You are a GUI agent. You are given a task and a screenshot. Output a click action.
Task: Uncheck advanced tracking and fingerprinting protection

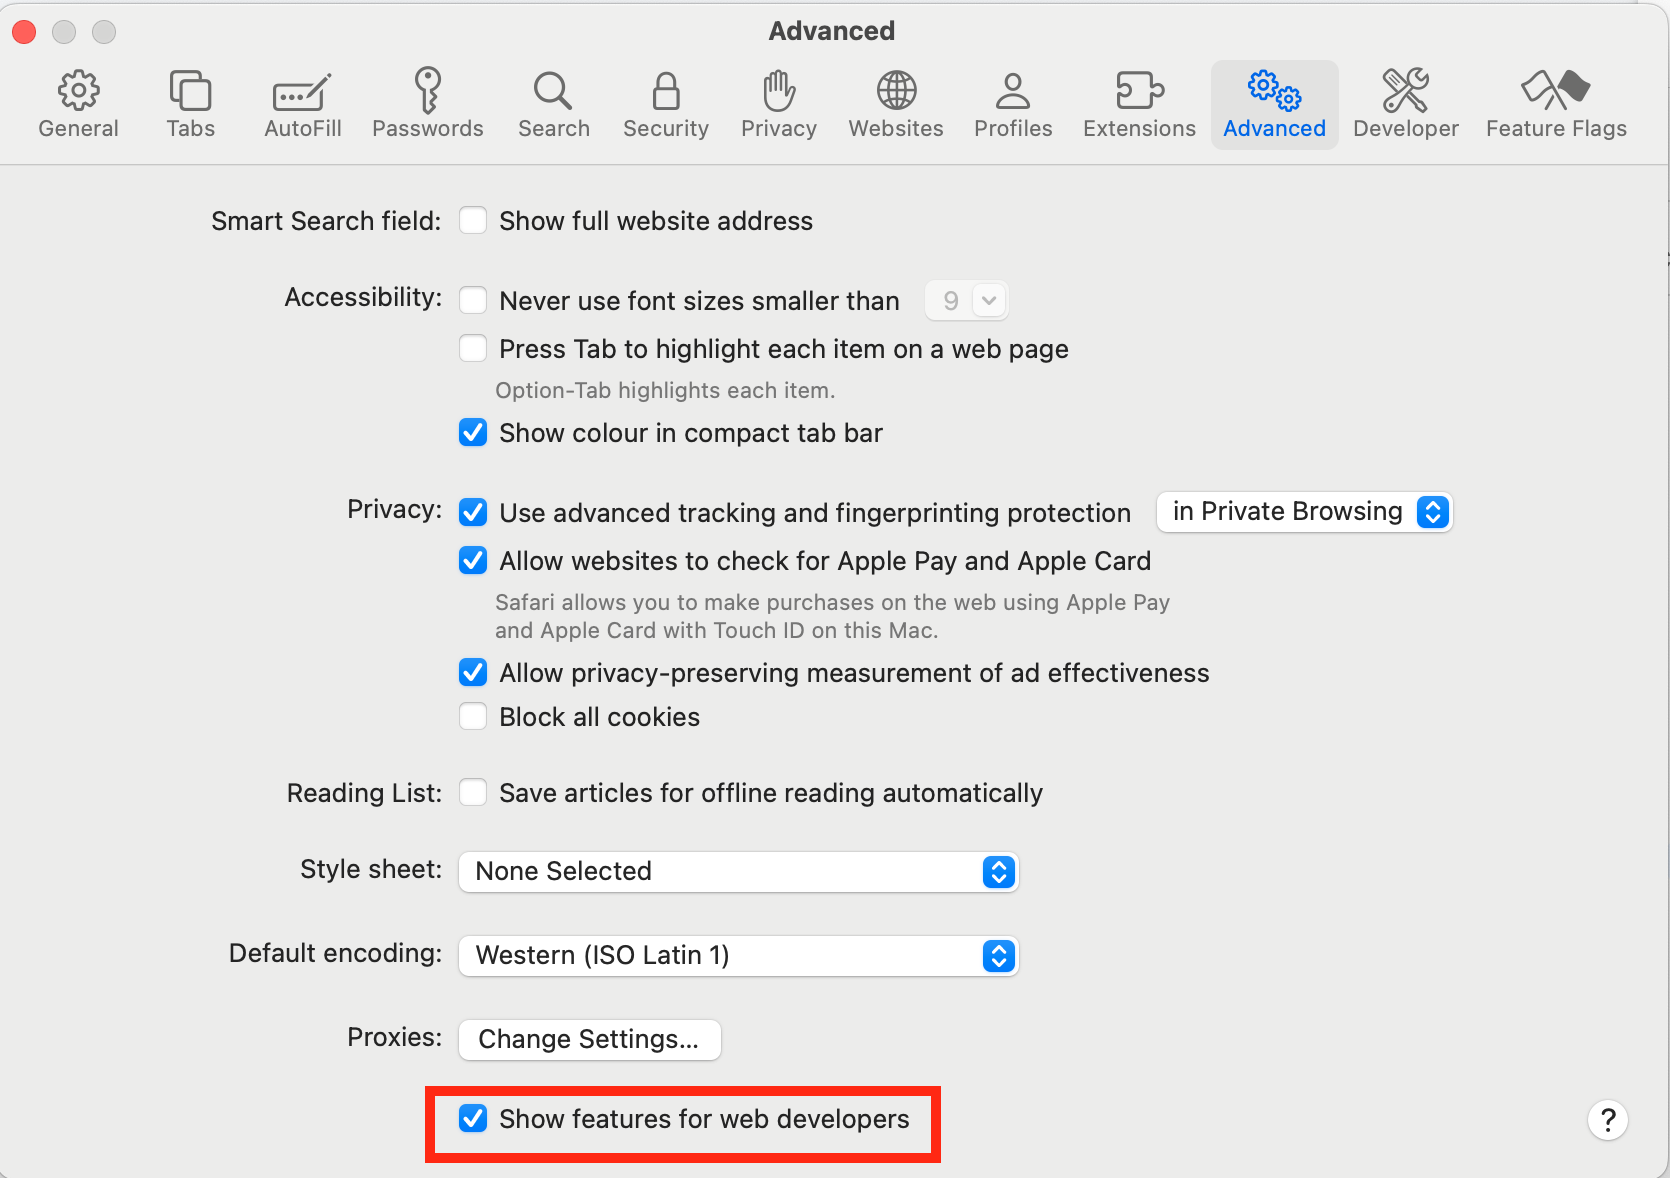tap(473, 512)
